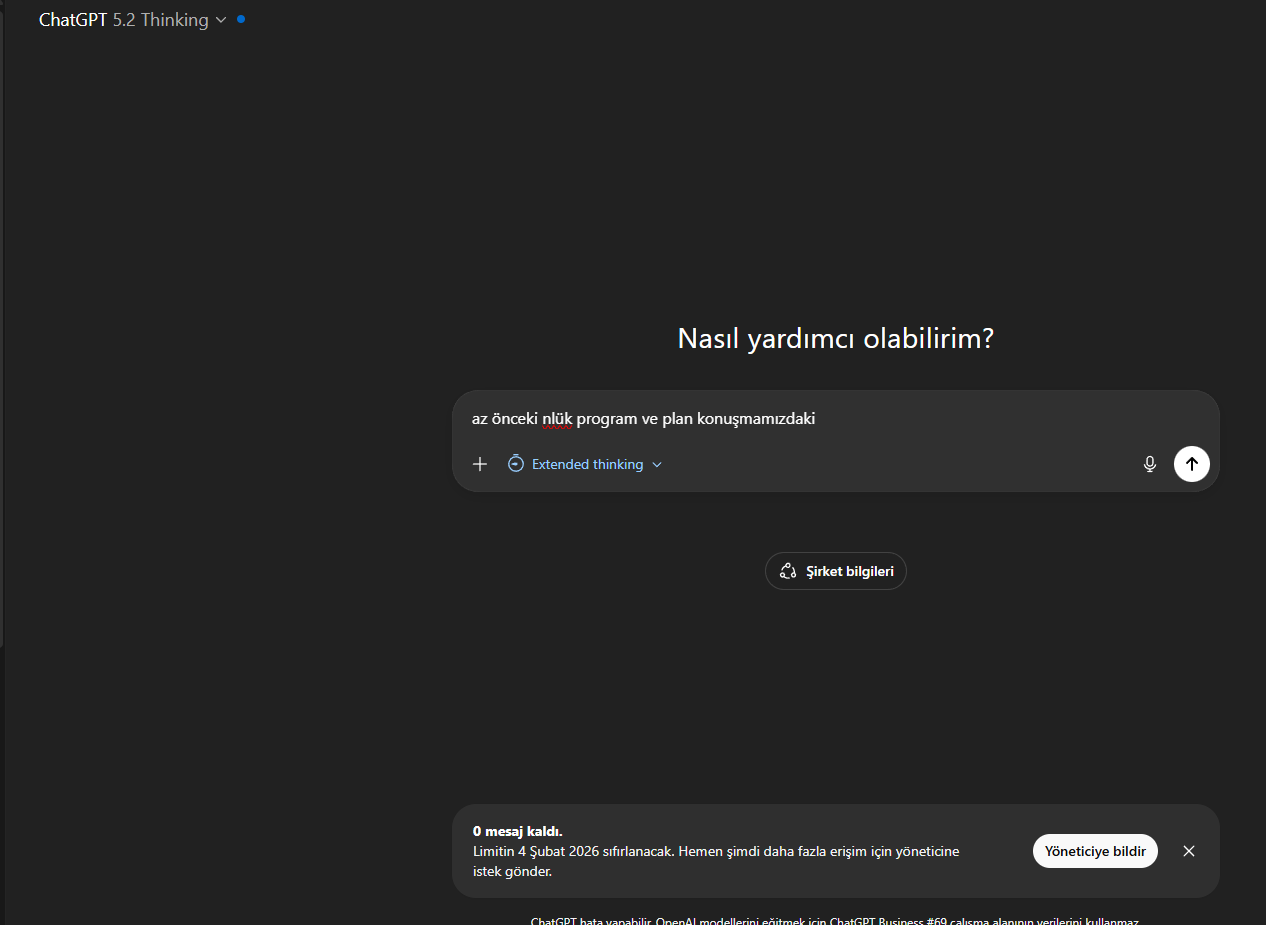Send the message with the arrow button
The width and height of the screenshot is (1266, 925).
click(1192, 464)
